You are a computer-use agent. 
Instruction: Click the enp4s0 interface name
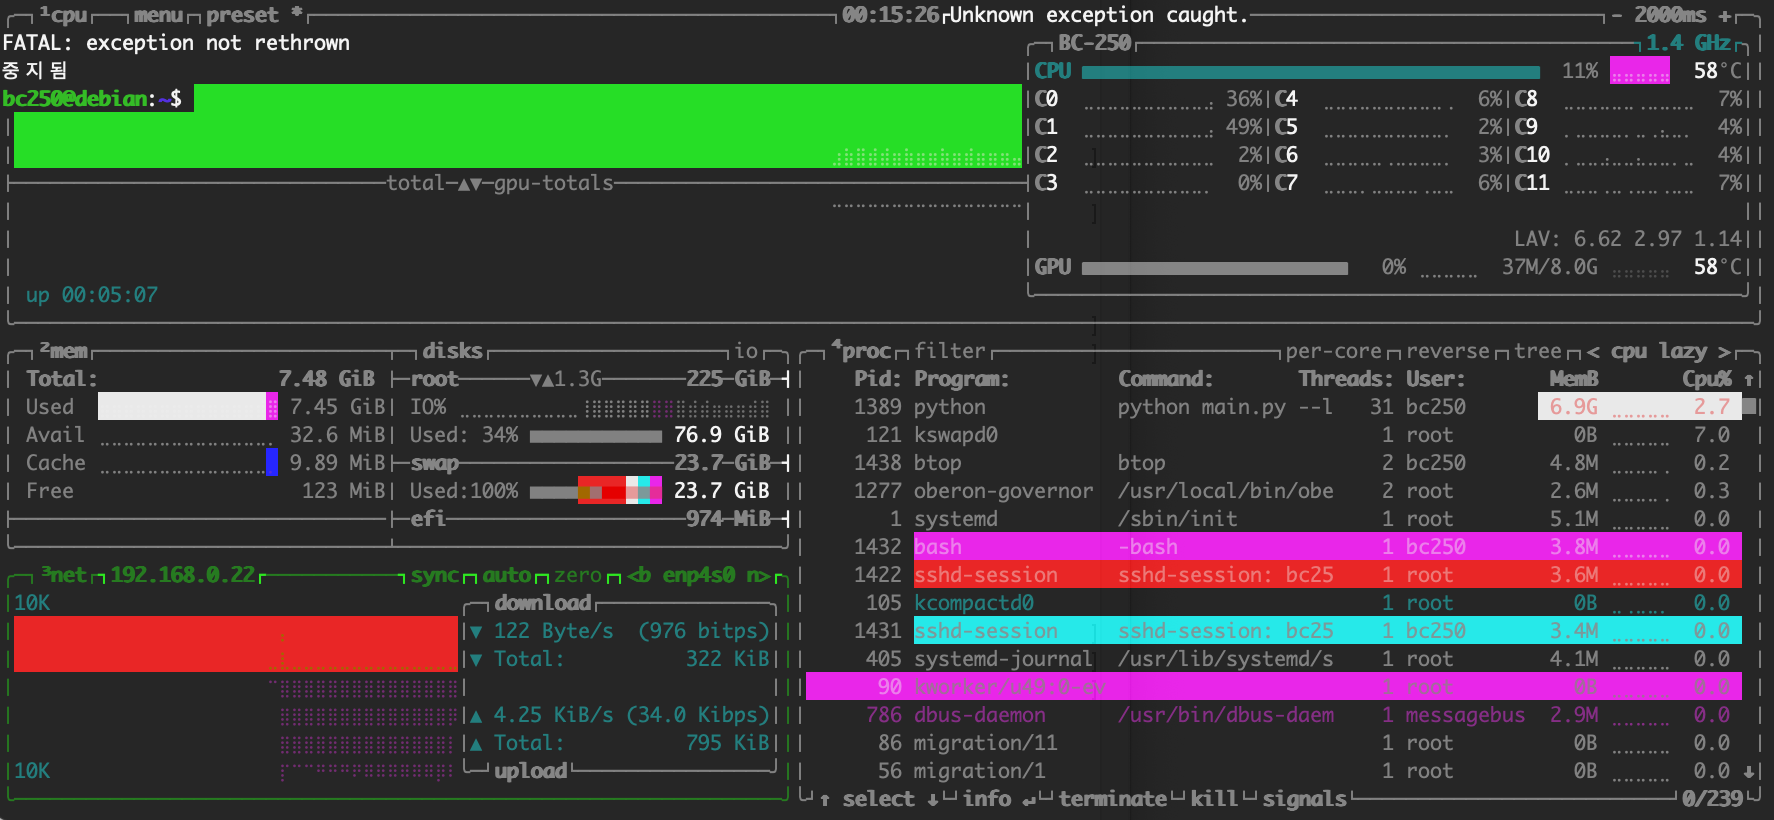pyautogui.click(x=699, y=575)
